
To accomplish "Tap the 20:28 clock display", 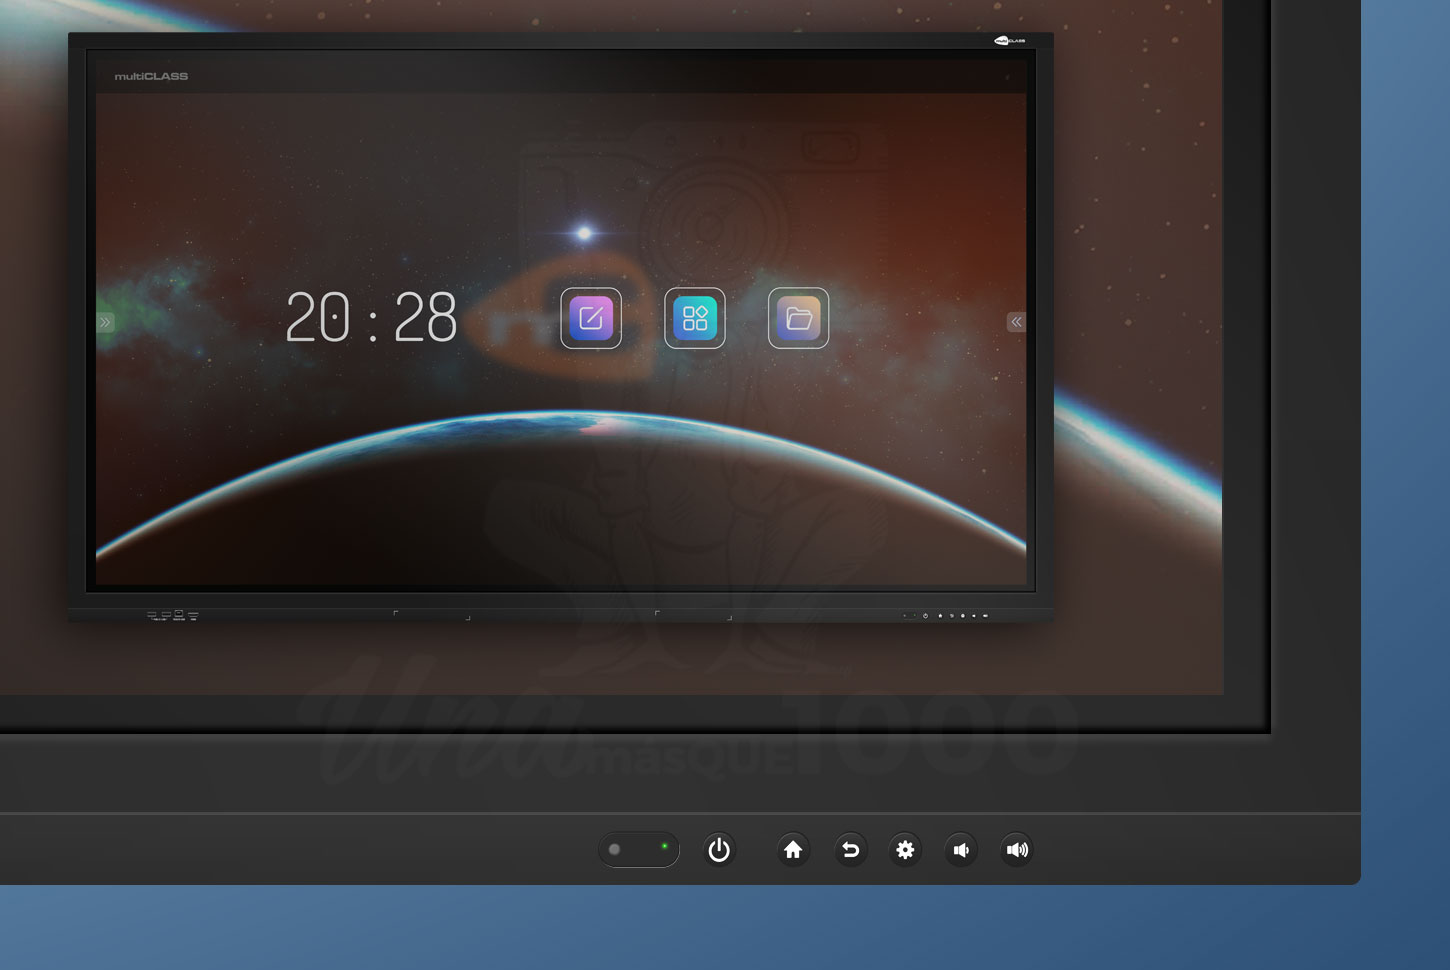I will pyautogui.click(x=371, y=316).
